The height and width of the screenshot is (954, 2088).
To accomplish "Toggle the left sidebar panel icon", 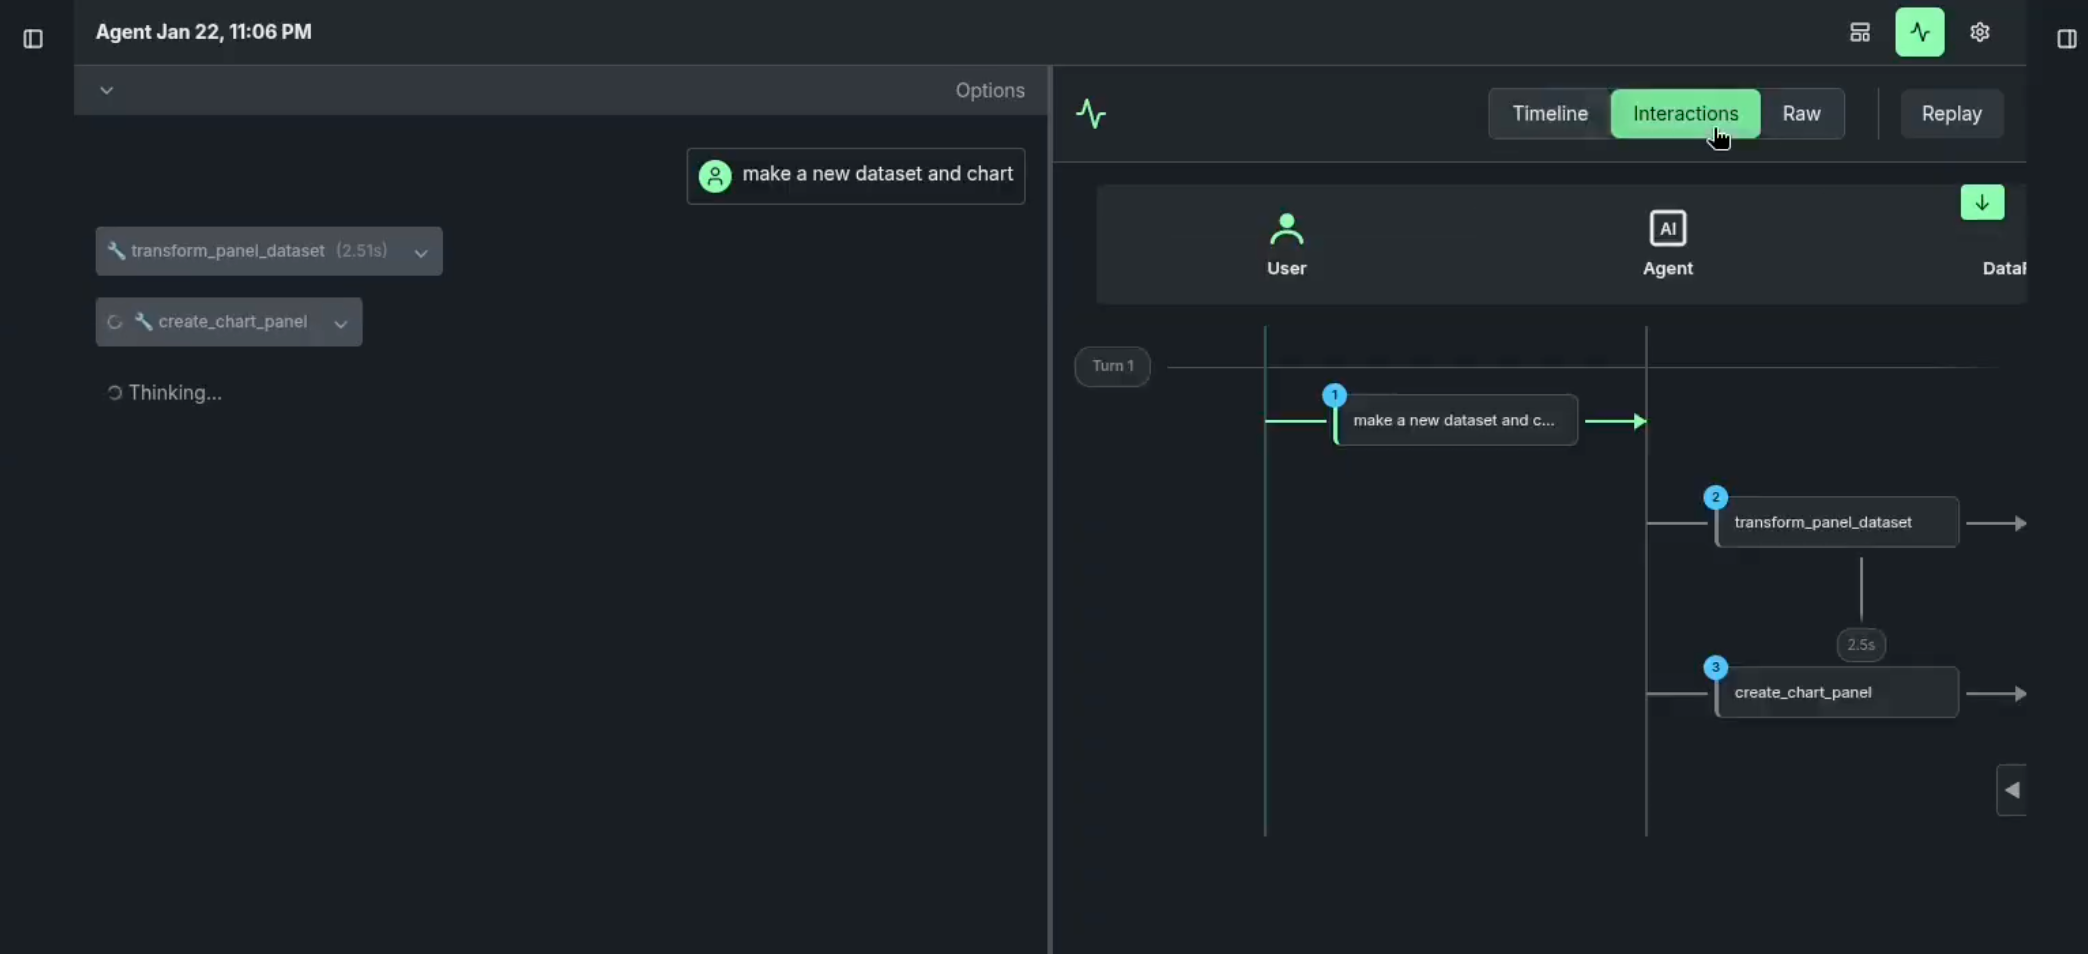I will 33,39.
